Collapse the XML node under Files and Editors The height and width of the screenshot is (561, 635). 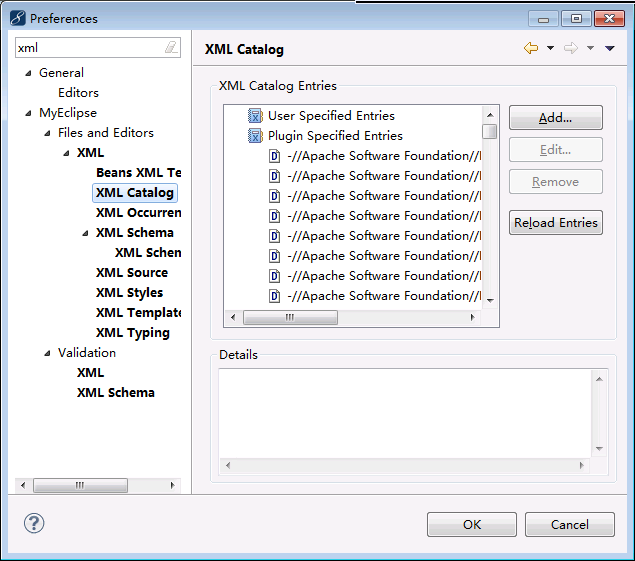click(x=66, y=153)
